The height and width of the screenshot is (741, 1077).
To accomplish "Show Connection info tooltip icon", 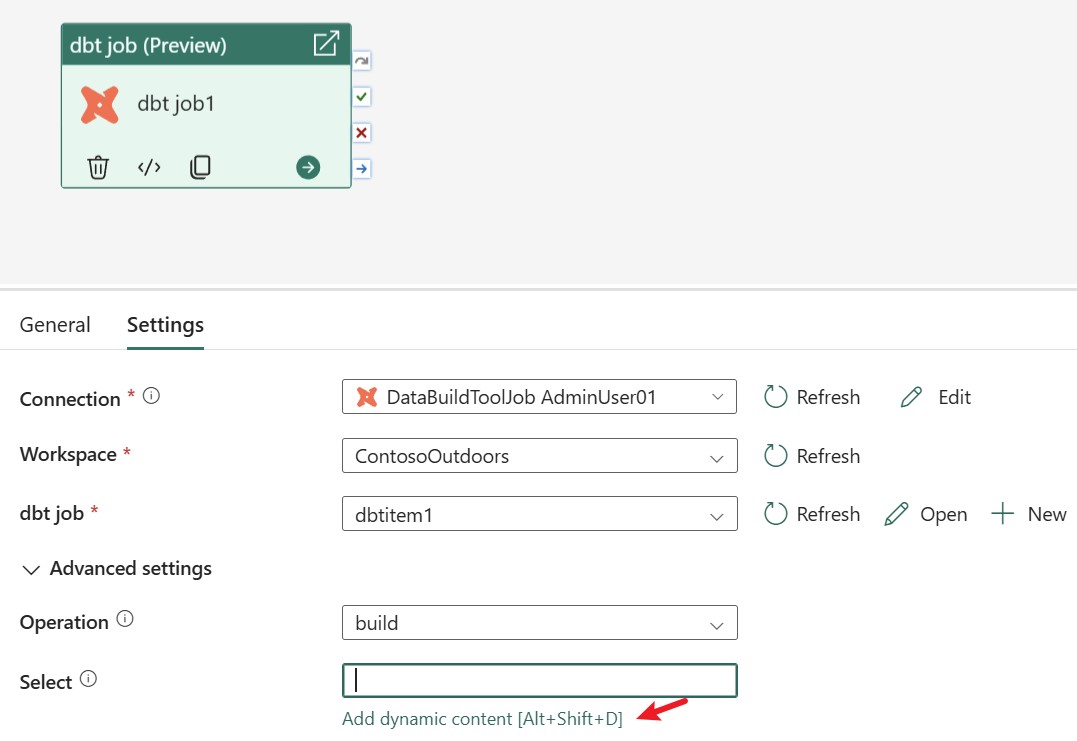I will pyautogui.click(x=151, y=396).
